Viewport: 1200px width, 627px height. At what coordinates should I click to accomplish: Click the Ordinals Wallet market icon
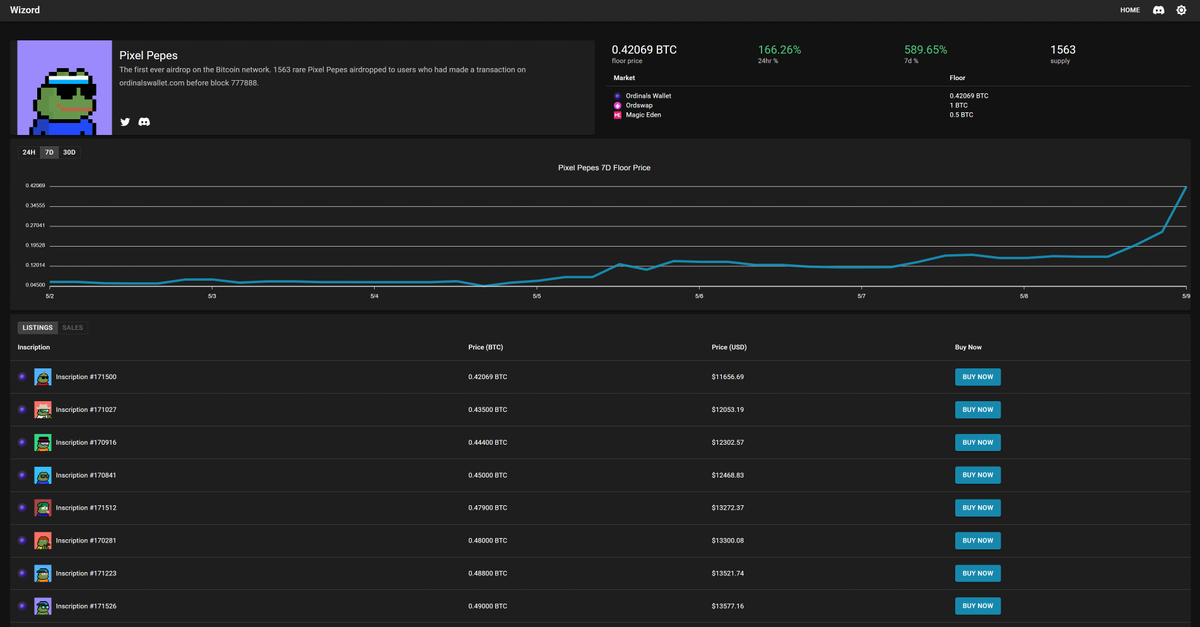[x=617, y=96]
